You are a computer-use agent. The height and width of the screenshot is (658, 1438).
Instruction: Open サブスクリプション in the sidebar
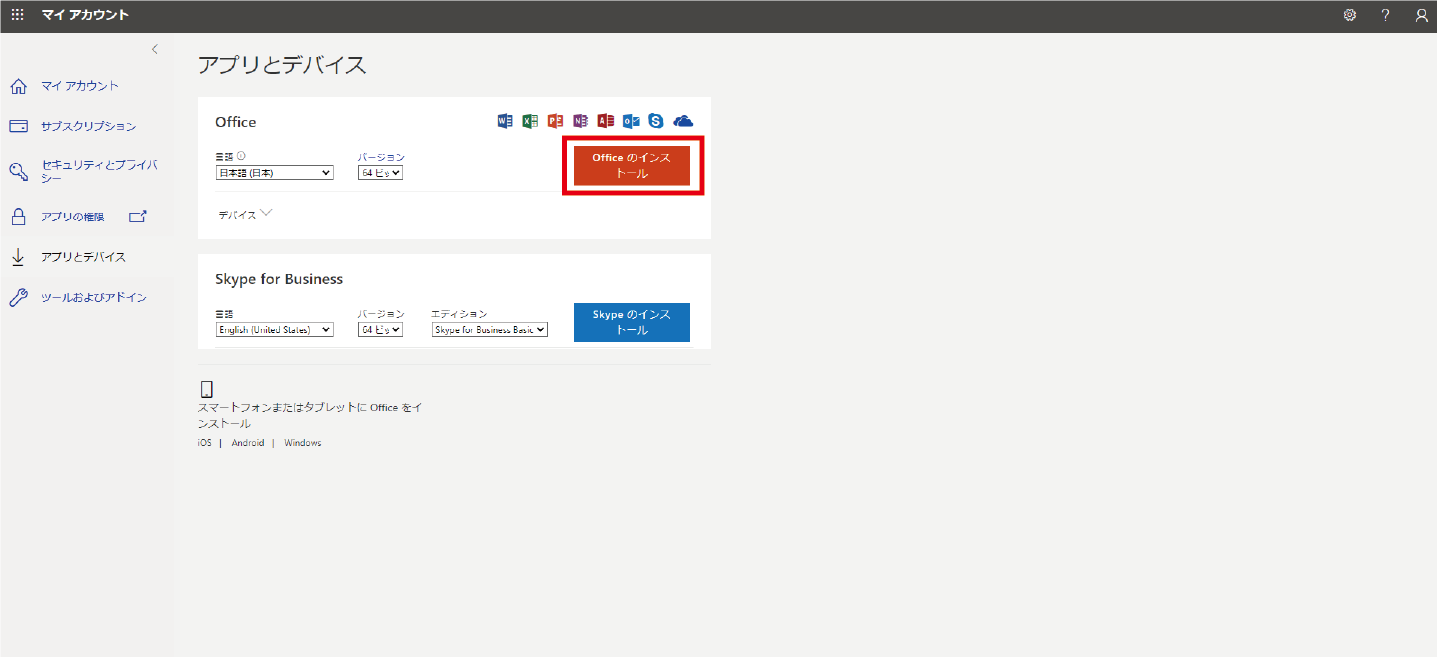tap(88, 126)
